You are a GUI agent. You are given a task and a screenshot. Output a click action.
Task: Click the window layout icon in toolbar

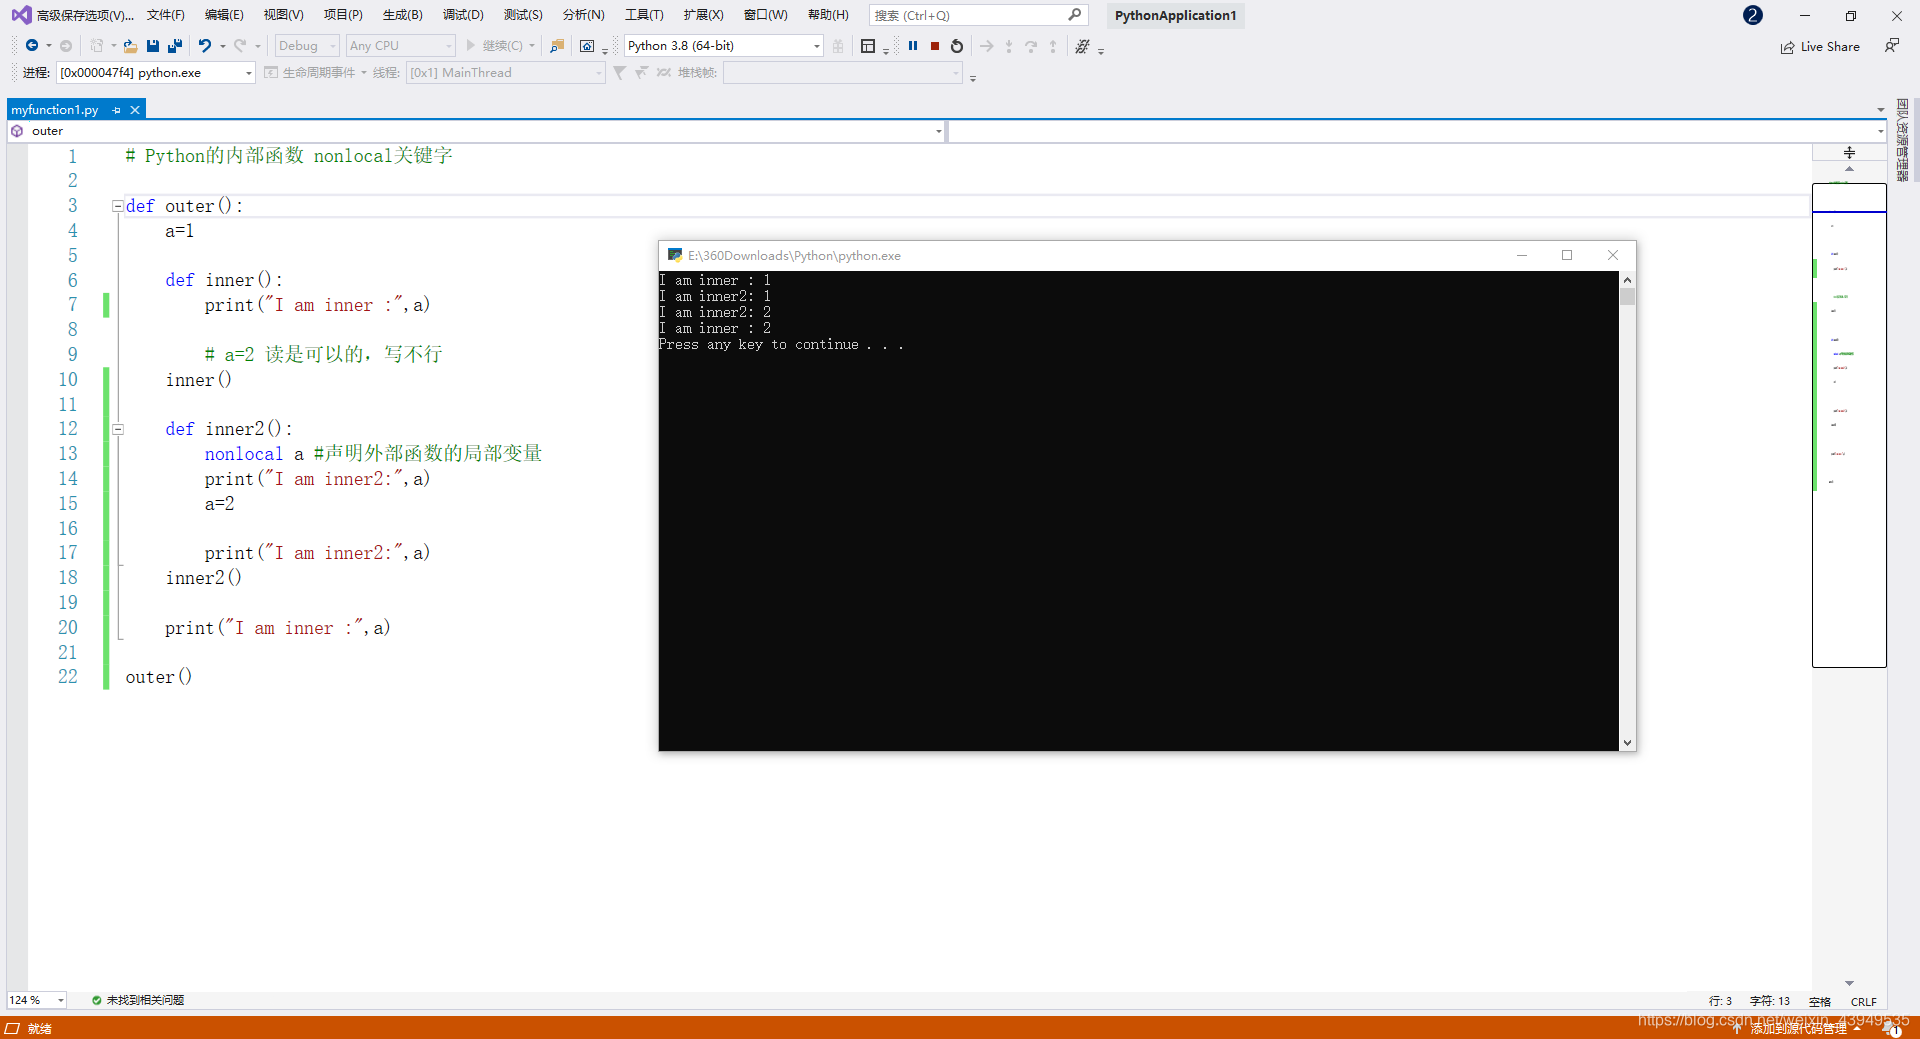pos(868,46)
